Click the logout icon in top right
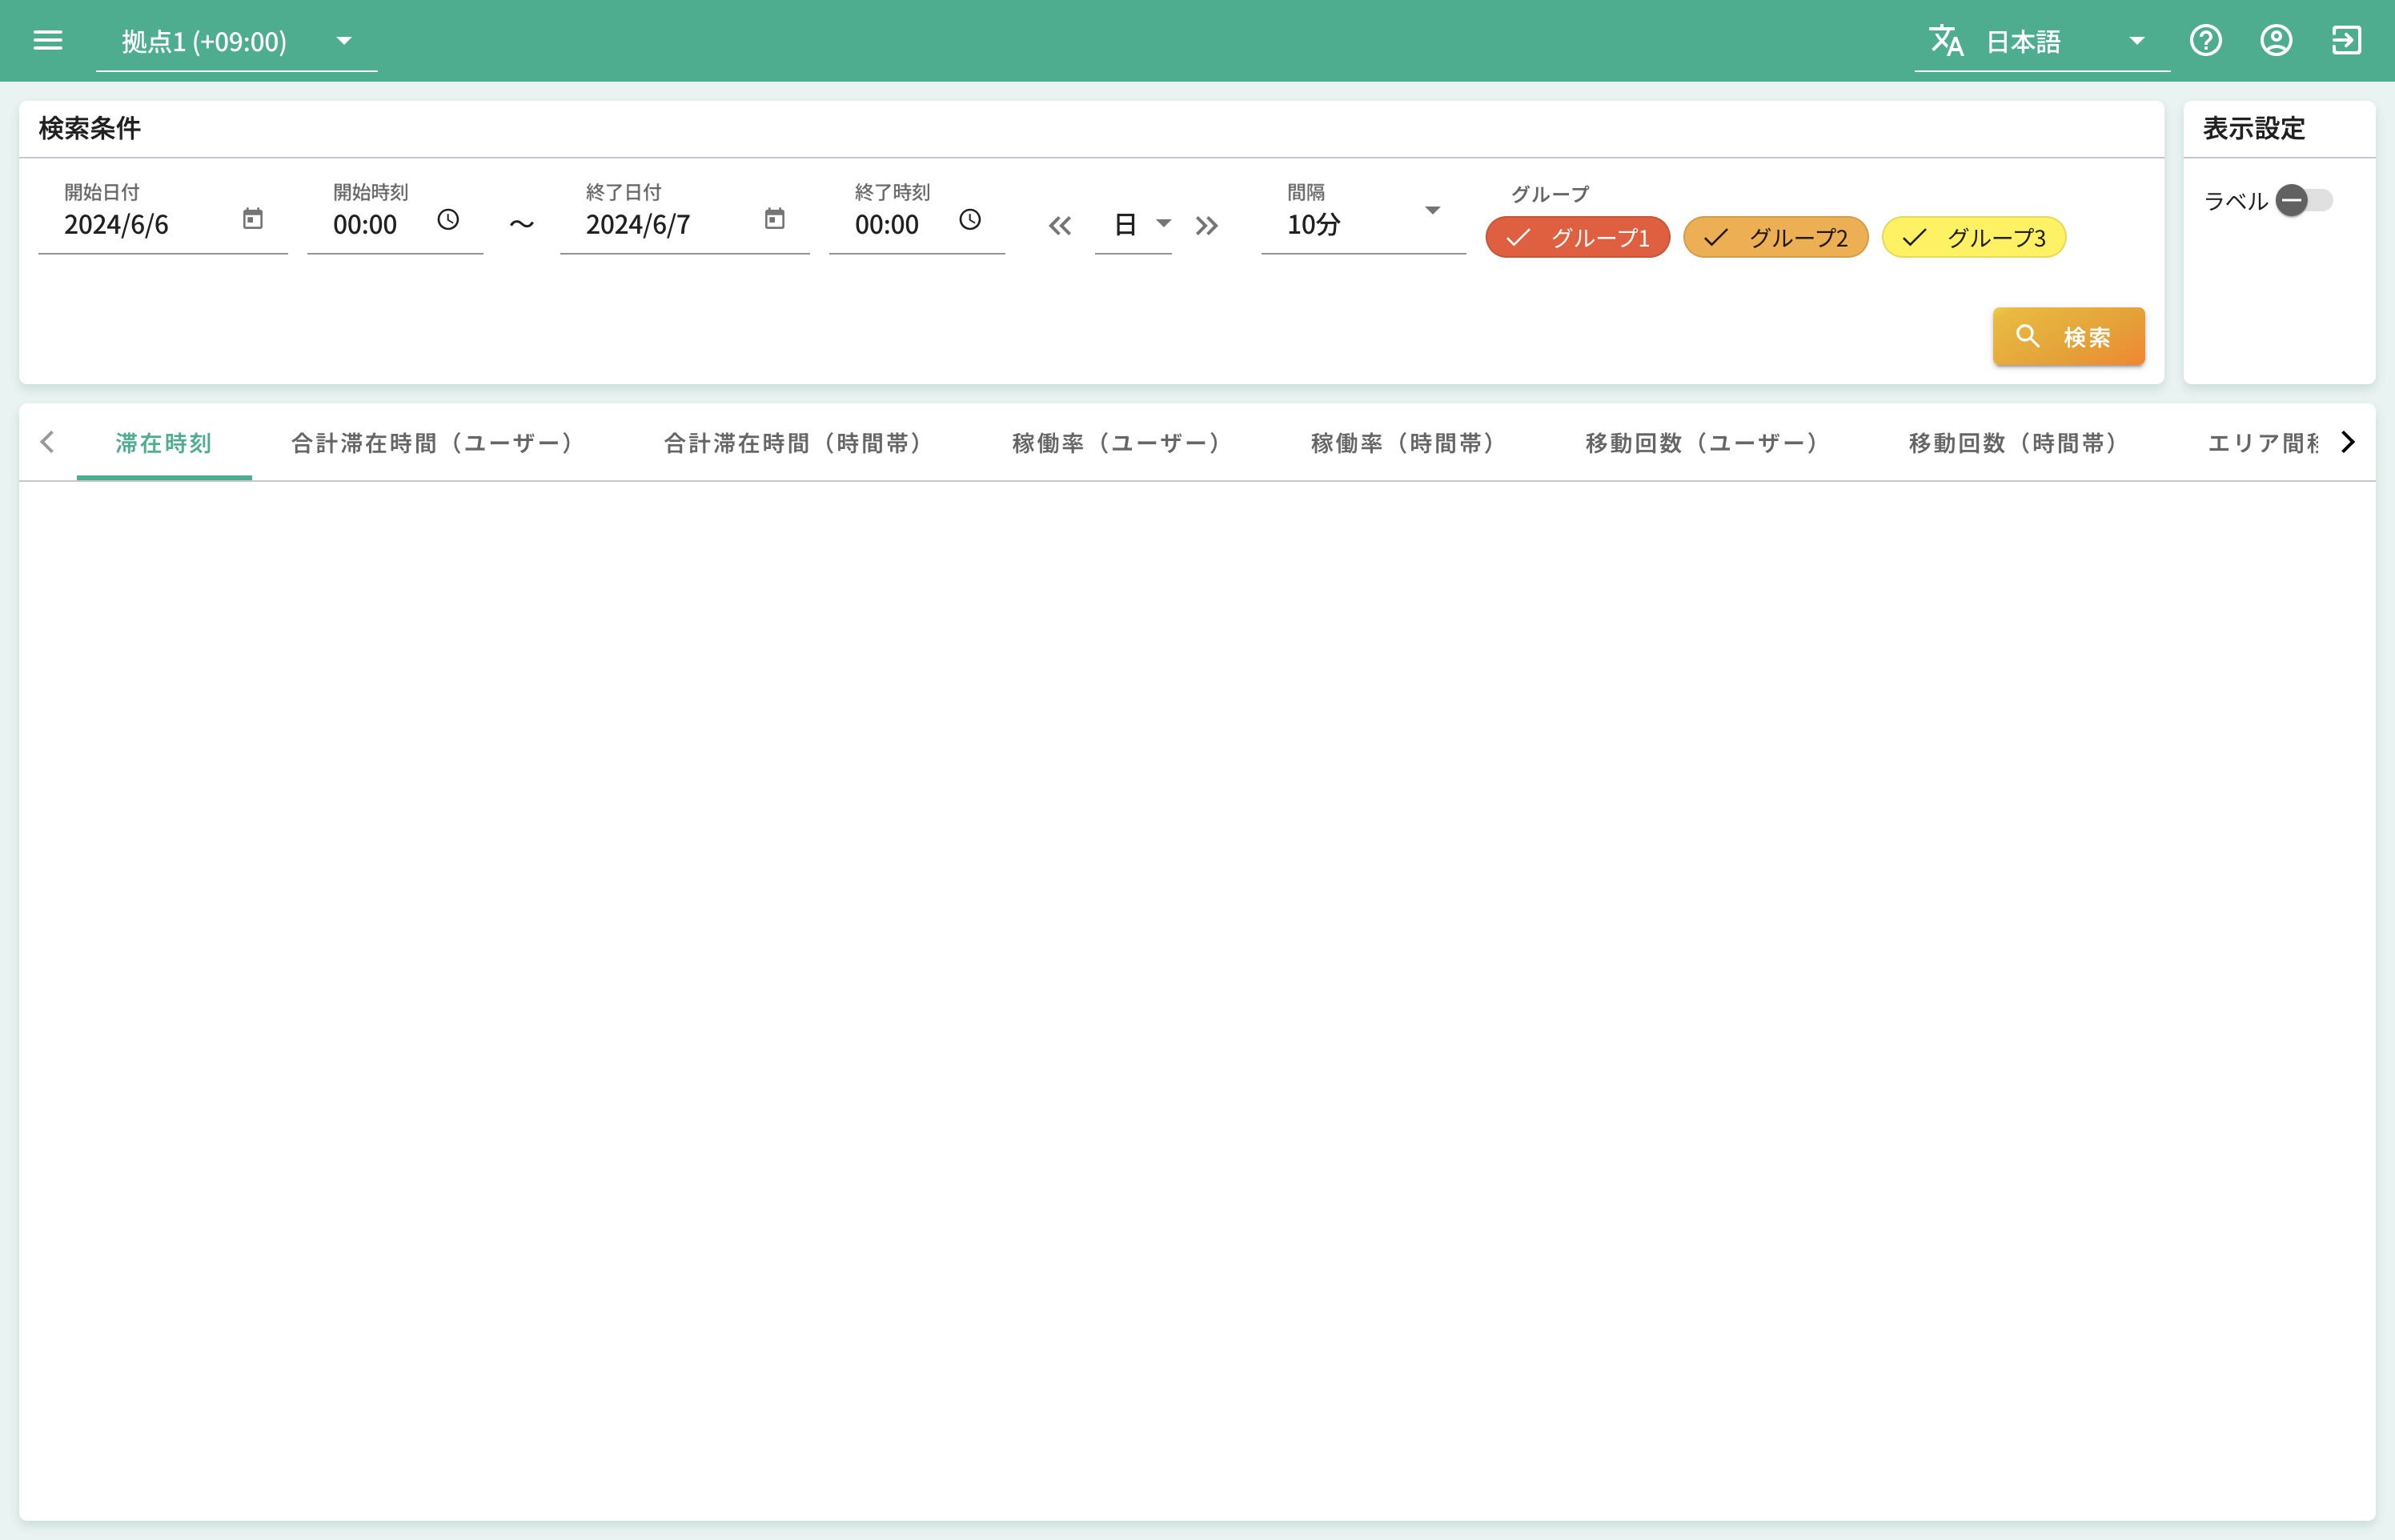The width and height of the screenshot is (2395, 1540). (2347, 40)
